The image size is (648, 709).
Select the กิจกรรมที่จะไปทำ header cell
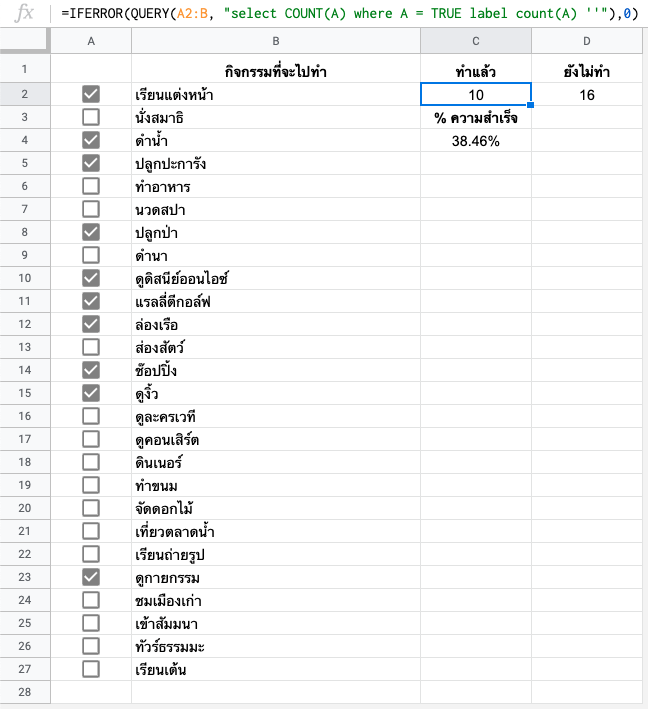pyautogui.click(x=276, y=69)
